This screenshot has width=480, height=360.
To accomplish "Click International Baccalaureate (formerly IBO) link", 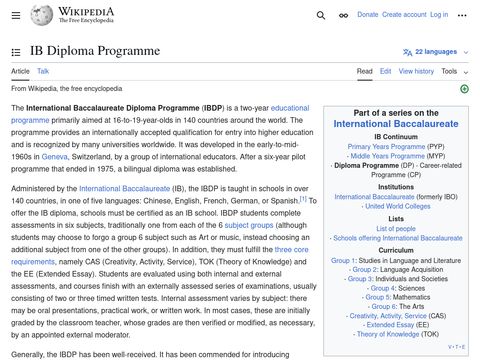I will click(x=374, y=197).
